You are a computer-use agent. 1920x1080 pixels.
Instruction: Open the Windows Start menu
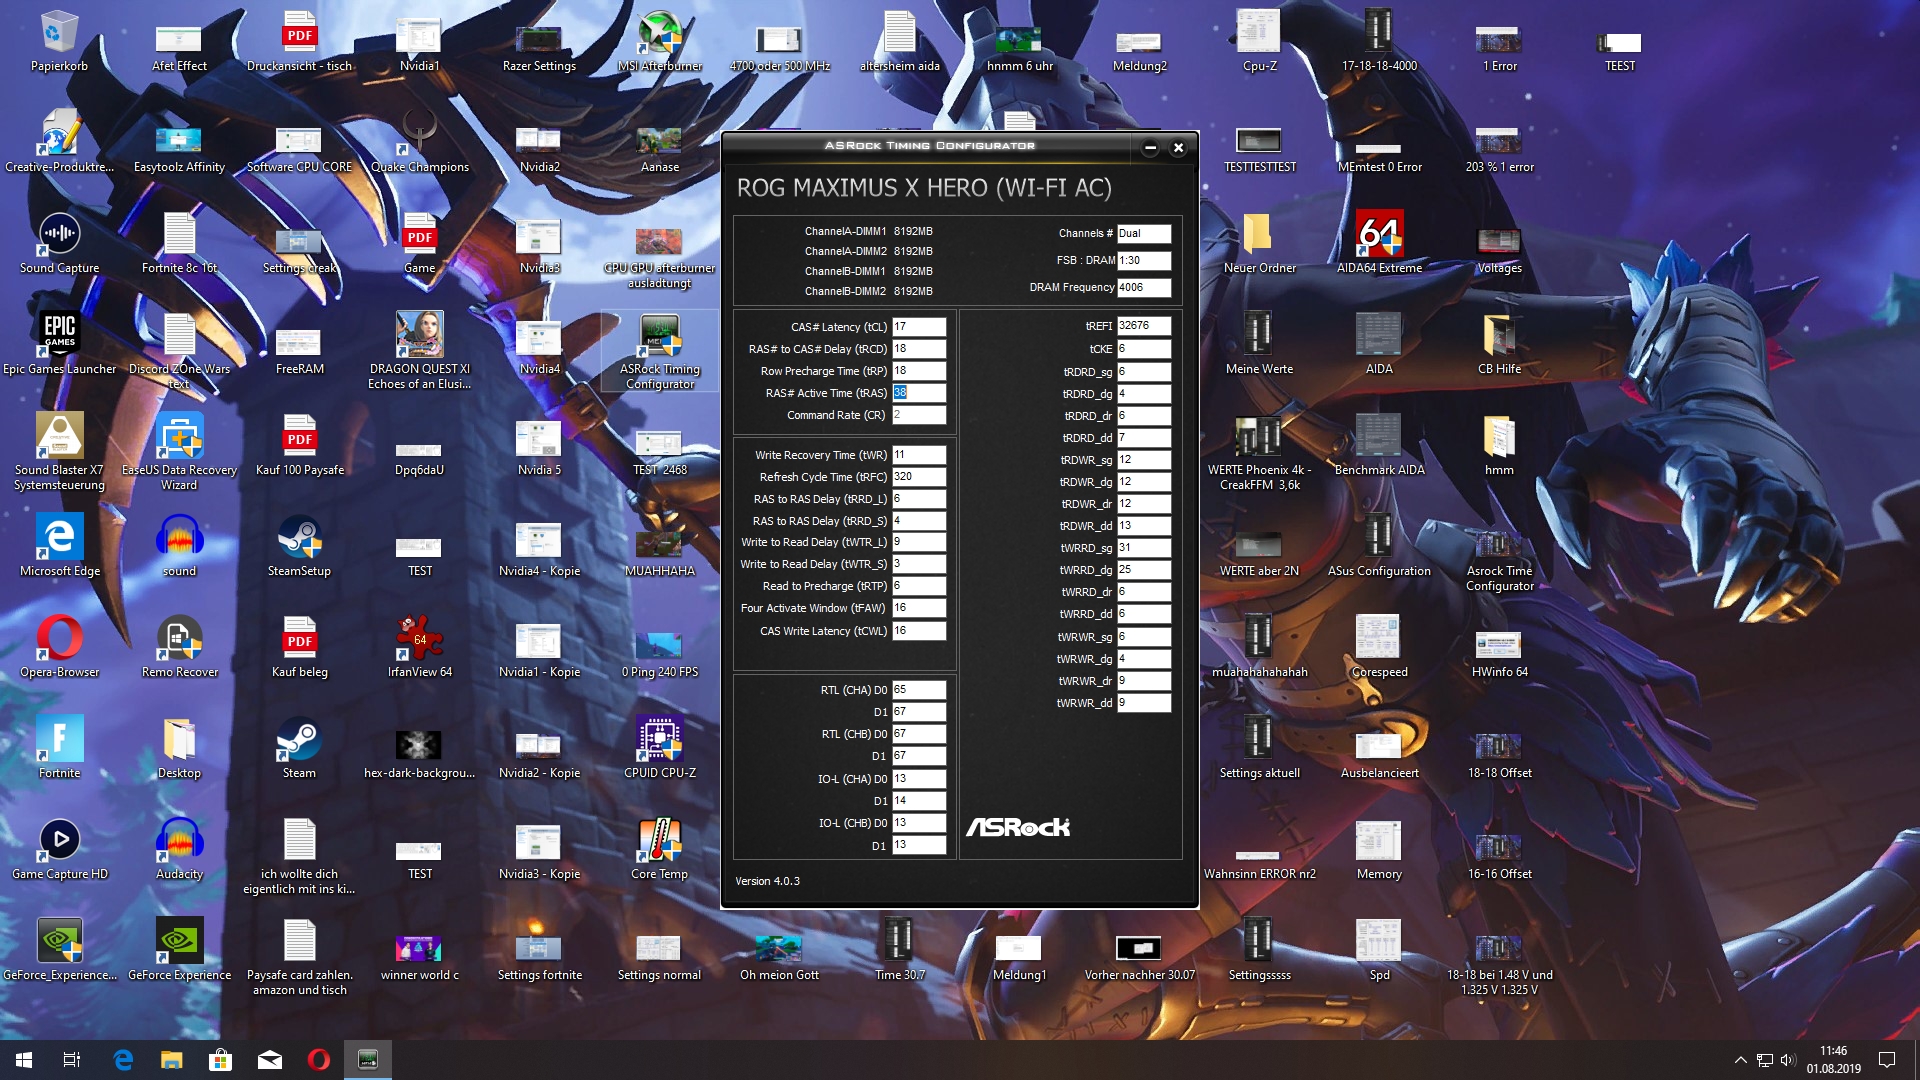24,1060
